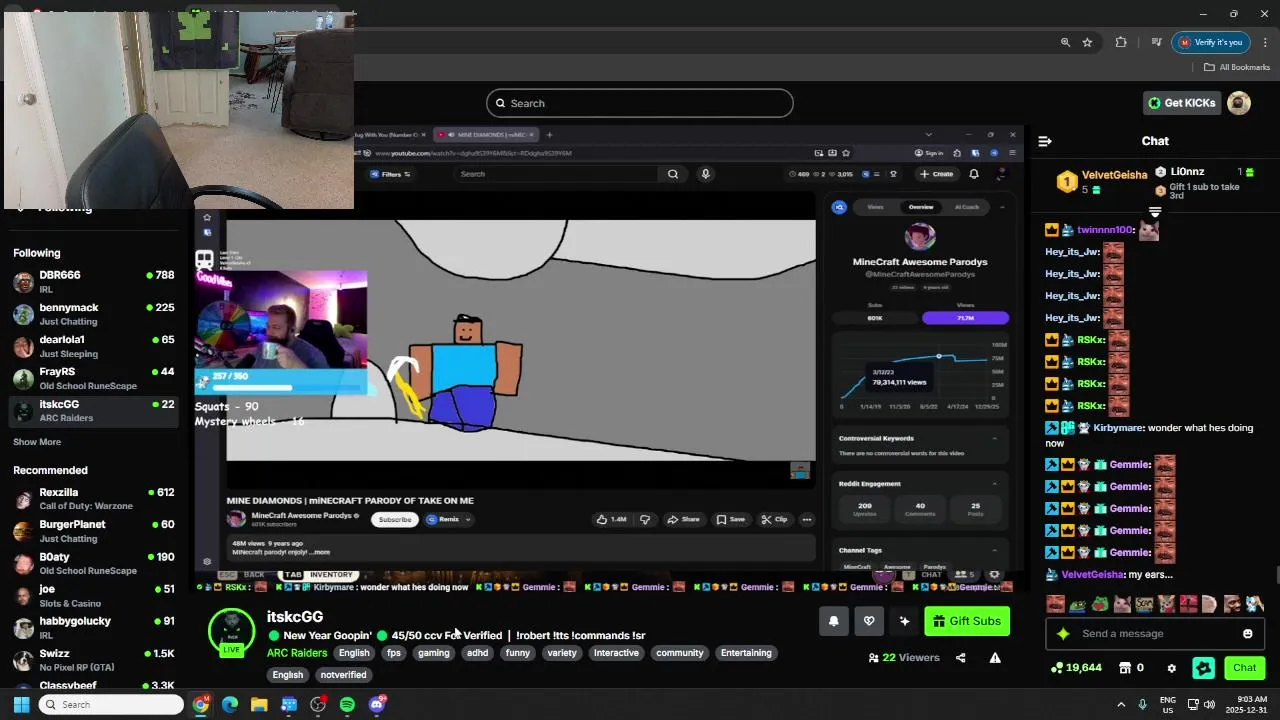Screen dimensions: 1280x720
Task: Report stream via warning triangle icon
Action: (995, 658)
